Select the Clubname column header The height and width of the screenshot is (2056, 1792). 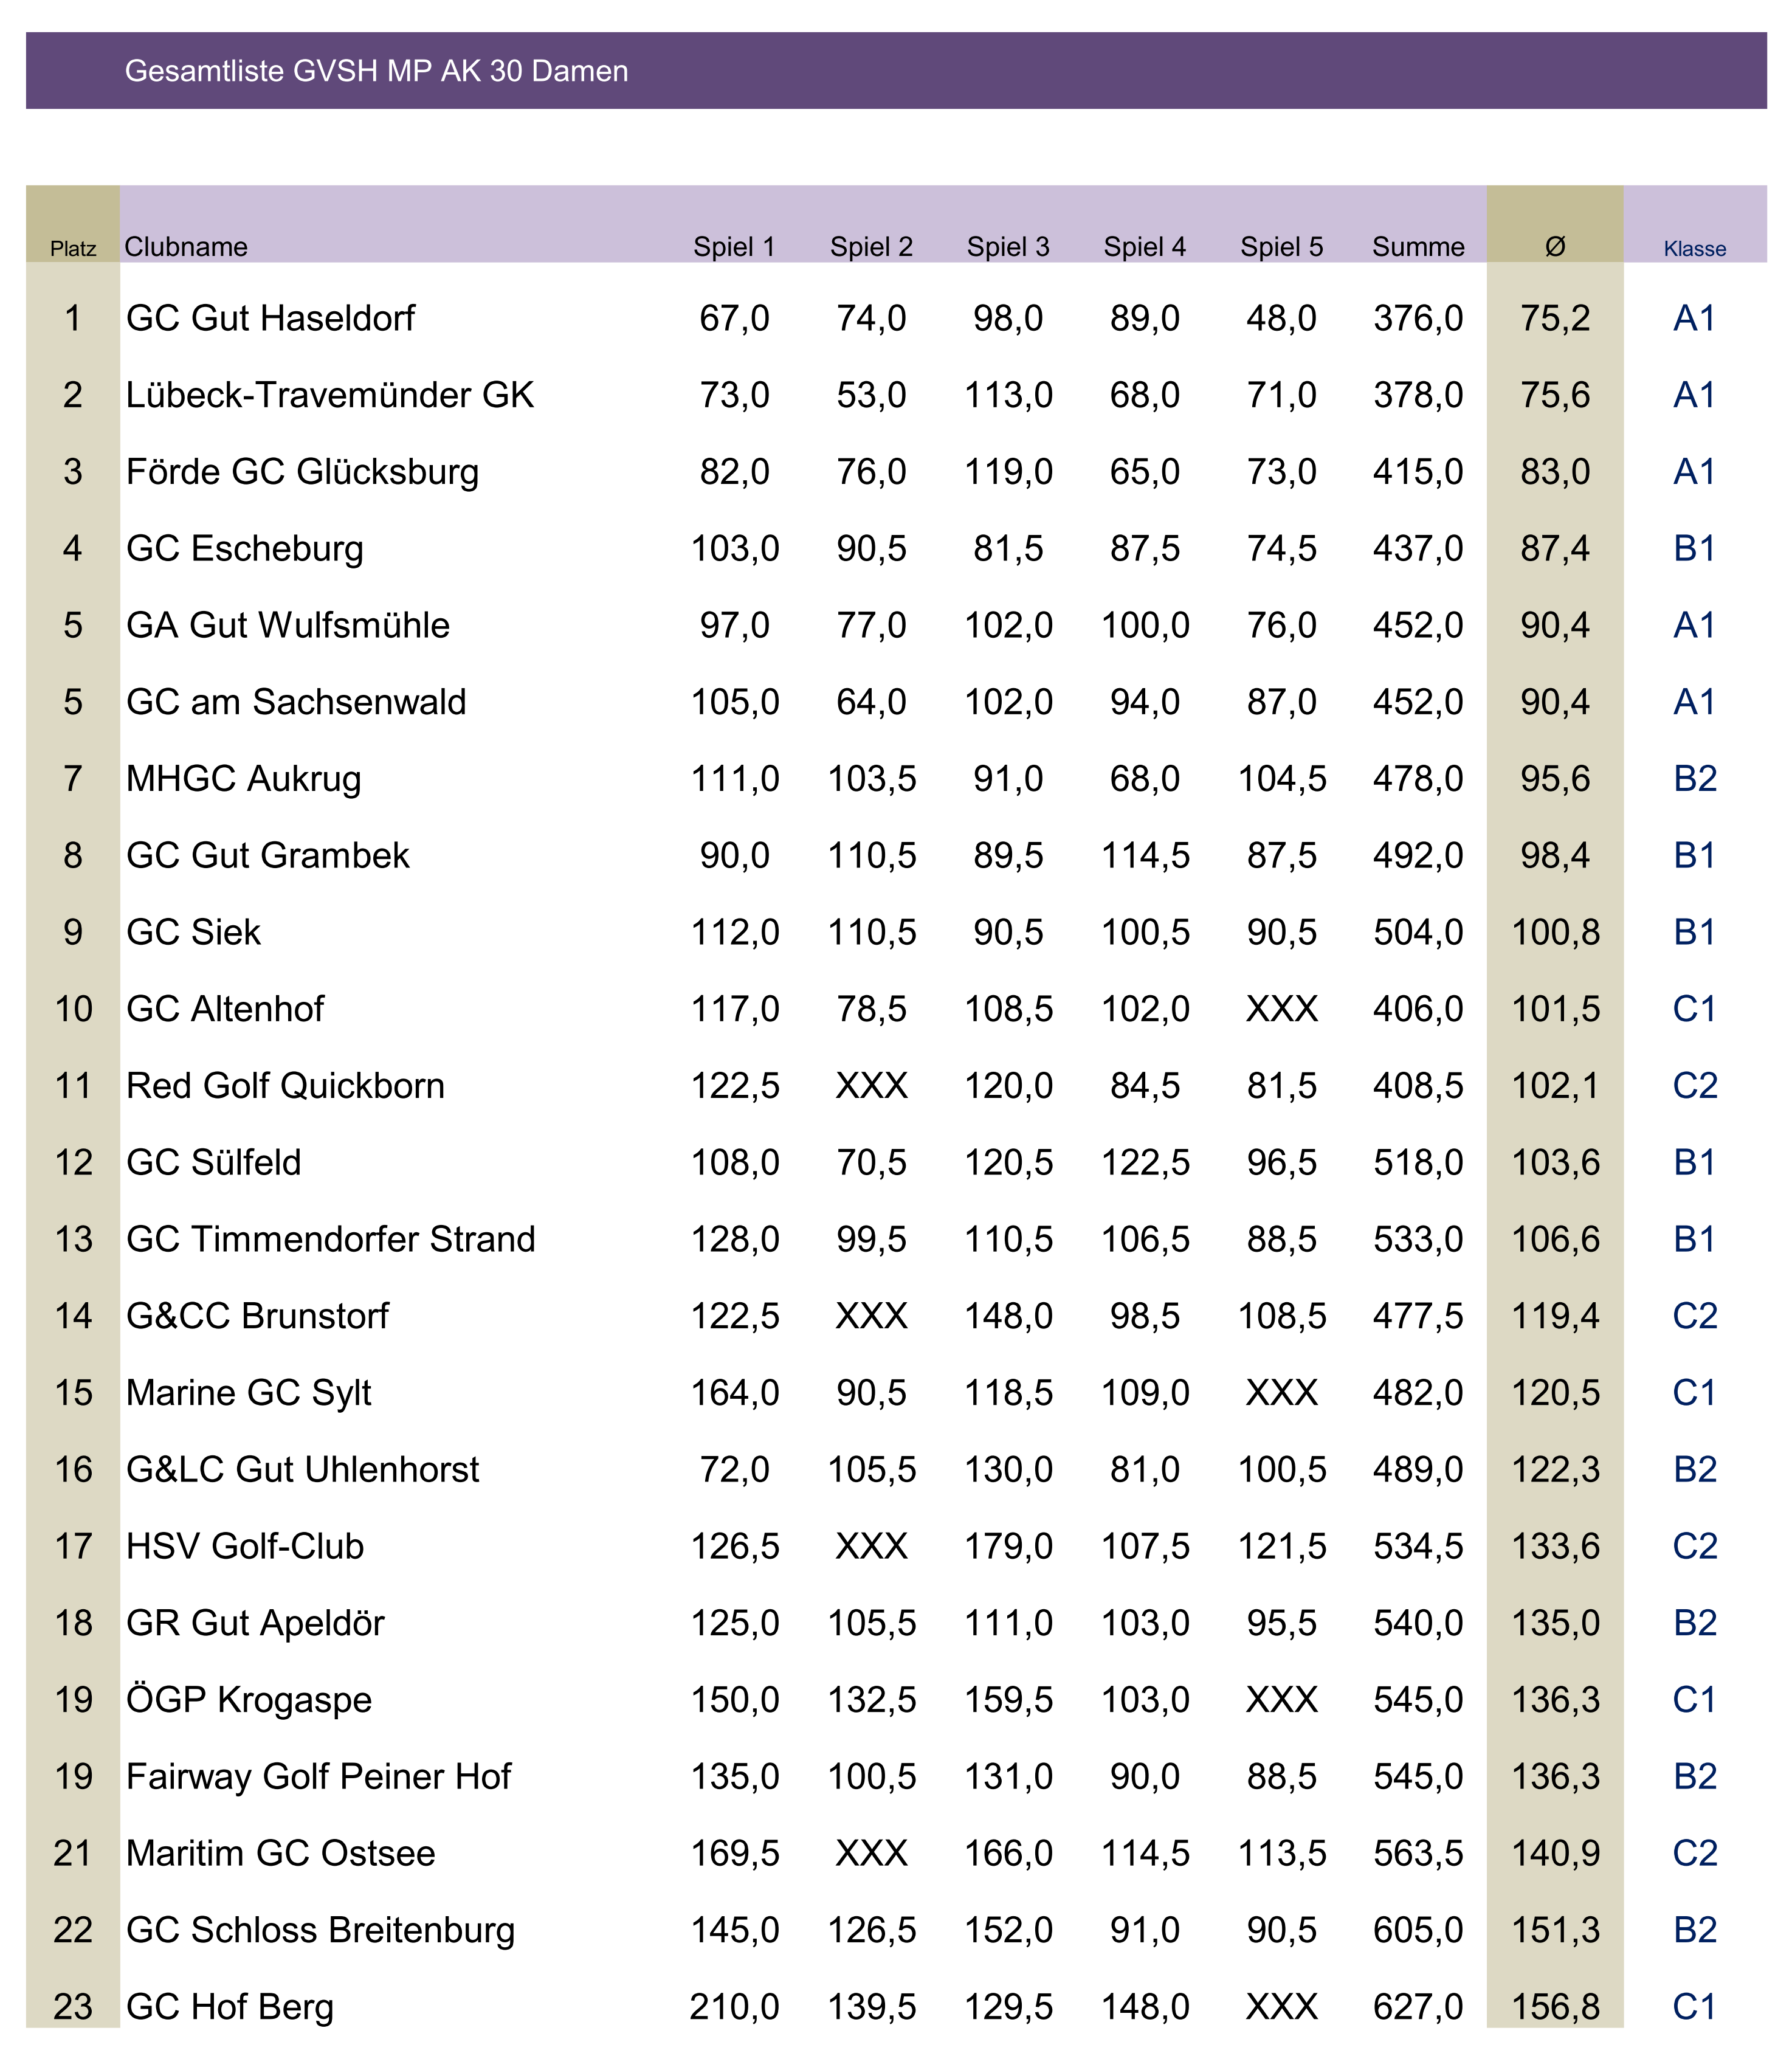coord(186,247)
